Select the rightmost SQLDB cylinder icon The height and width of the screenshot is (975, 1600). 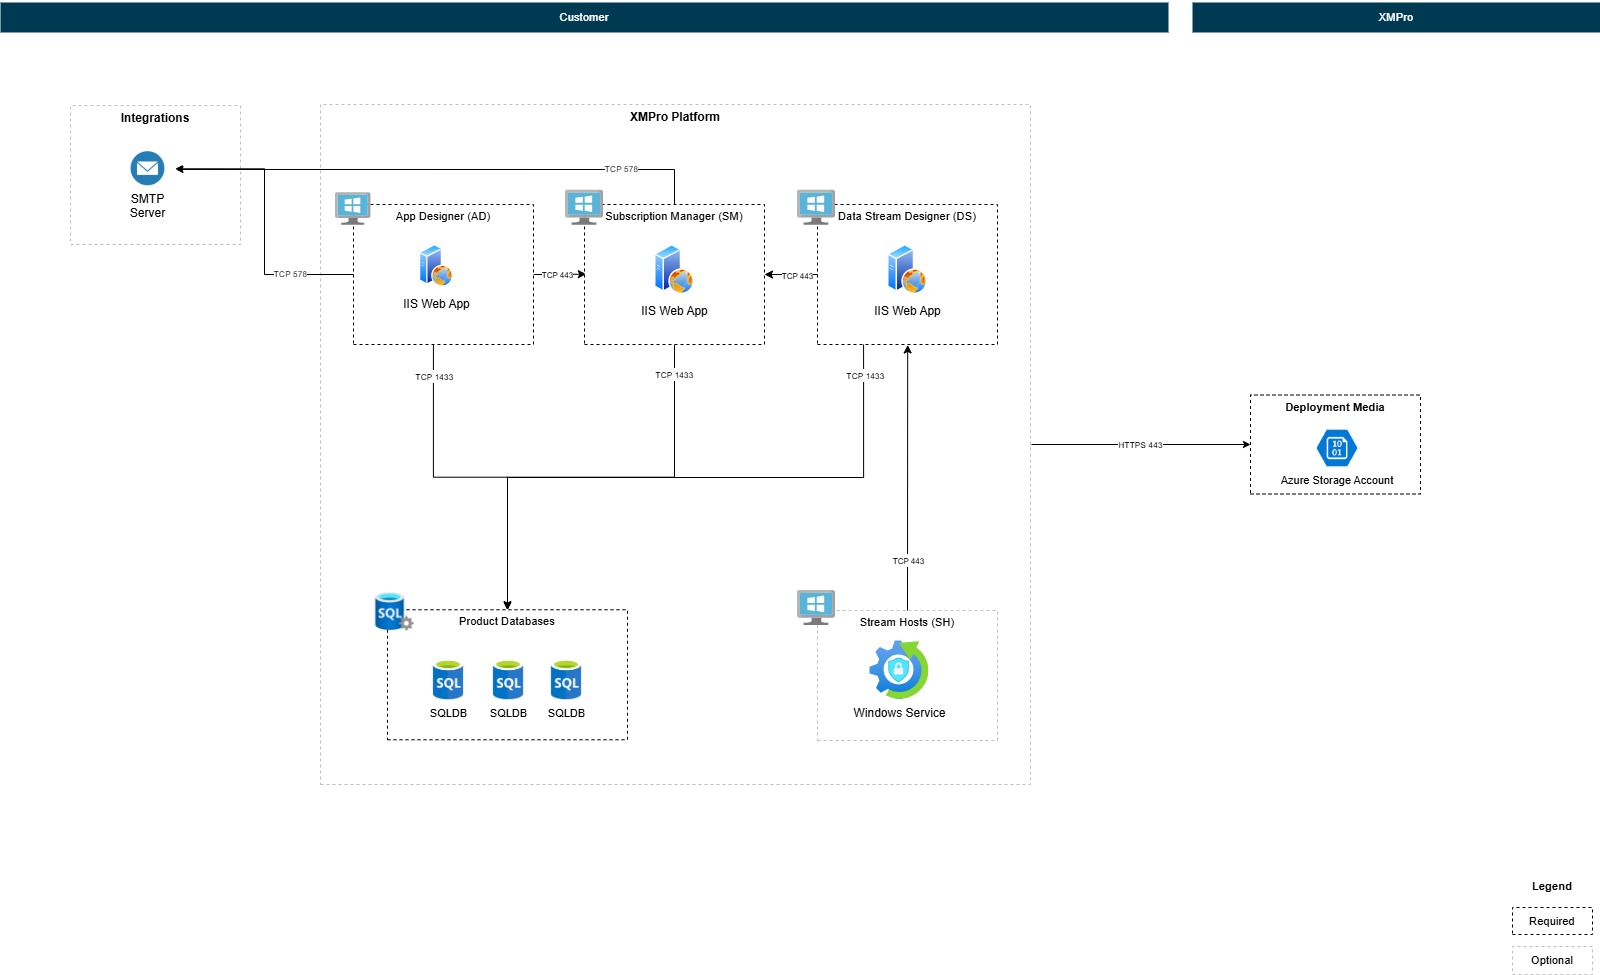(x=566, y=680)
